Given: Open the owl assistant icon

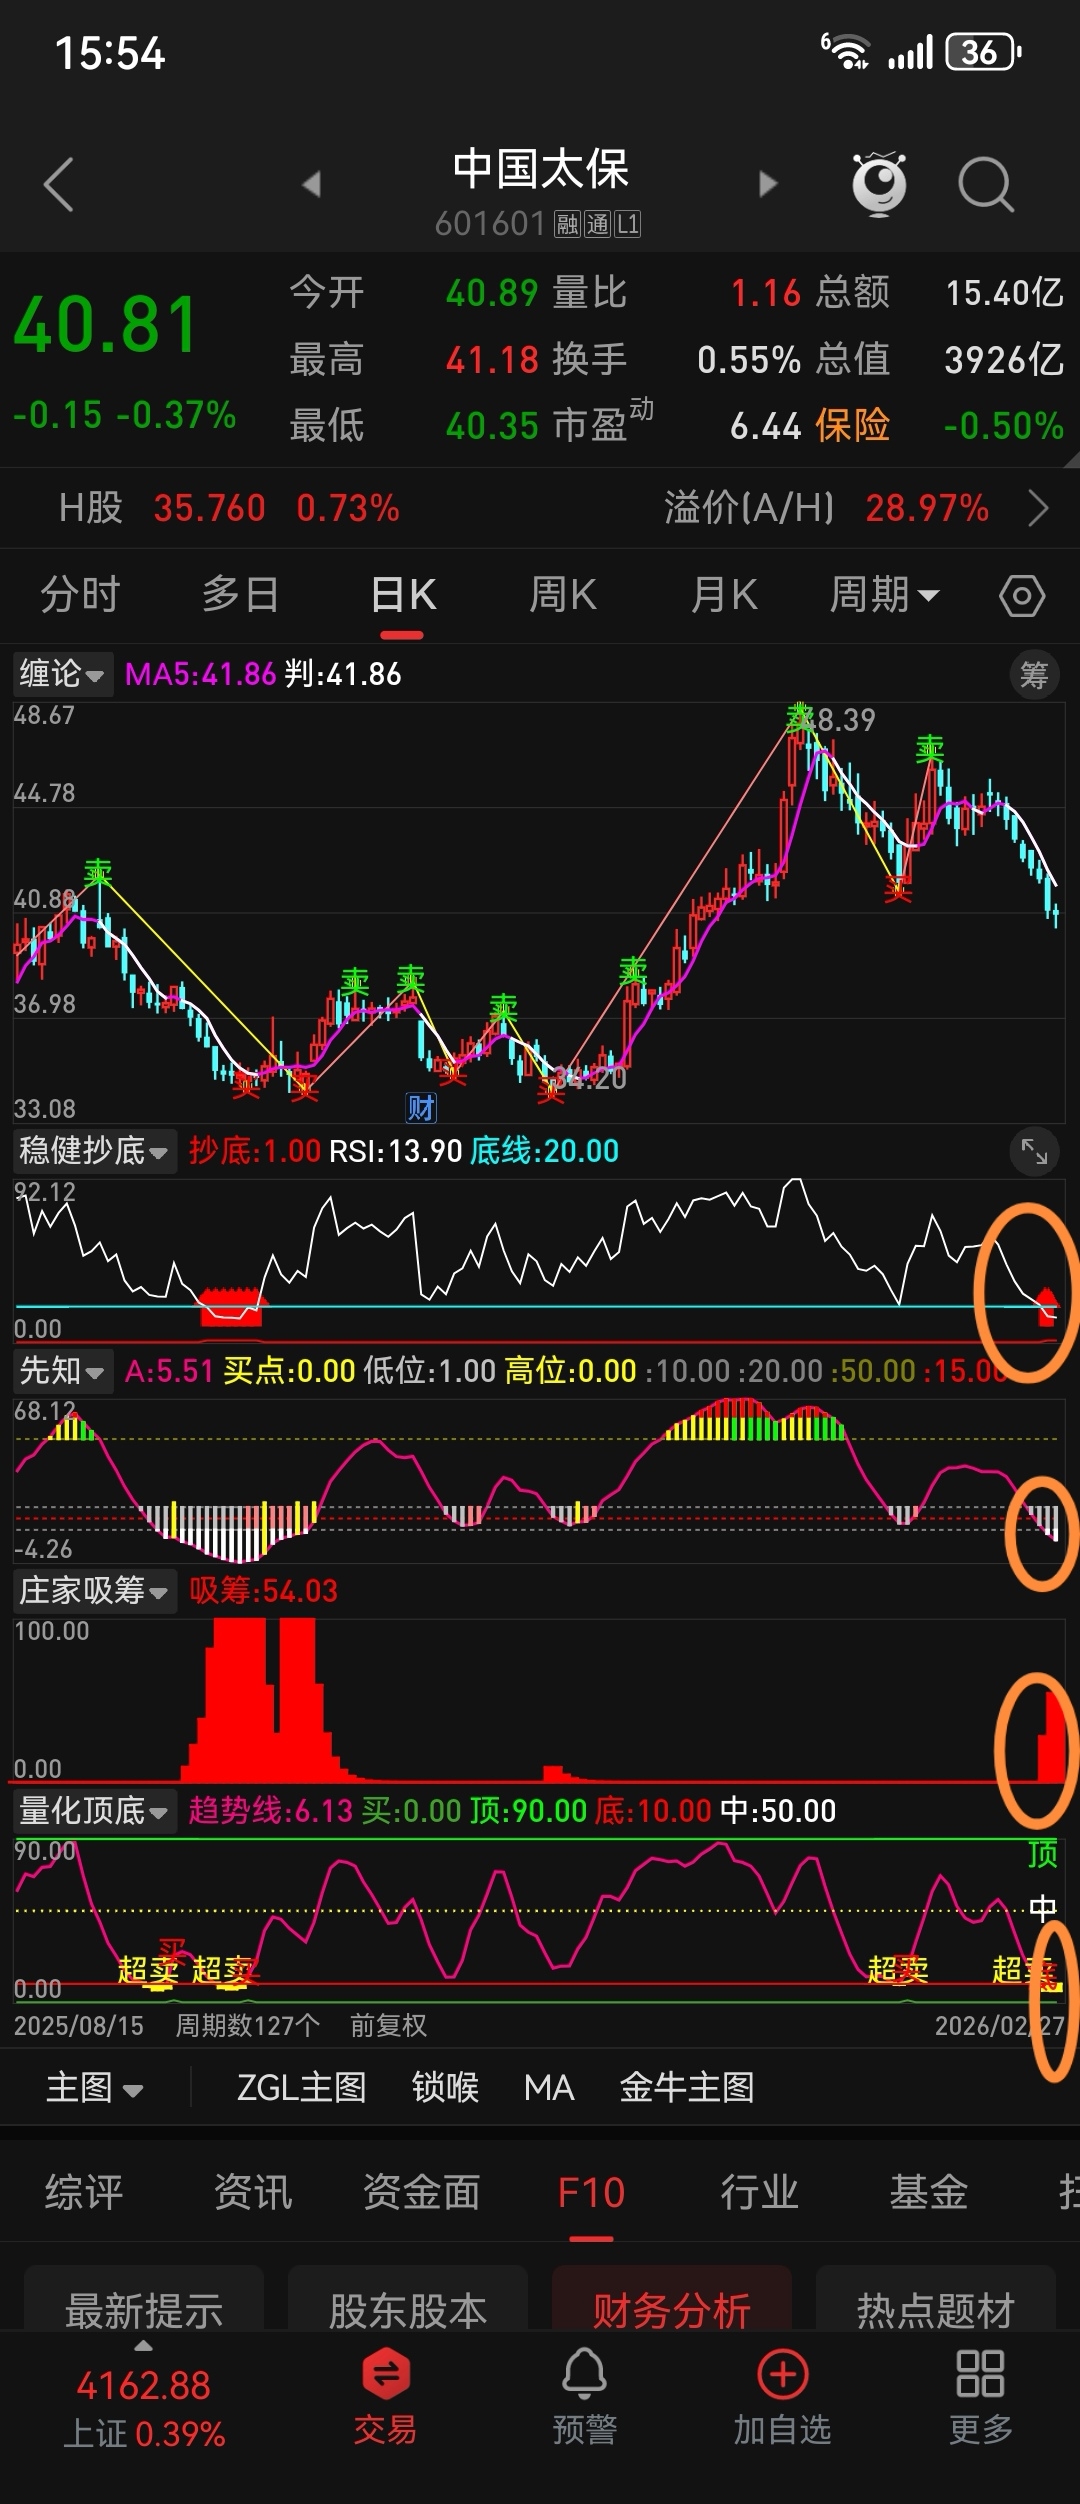Looking at the screenshot, I should [x=879, y=184].
